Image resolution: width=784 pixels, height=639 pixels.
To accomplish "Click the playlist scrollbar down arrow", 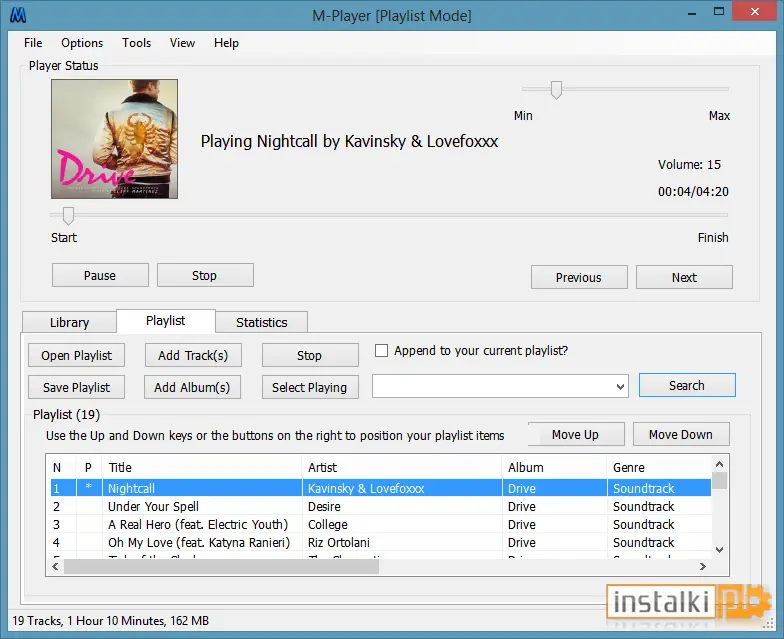I will point(720,550).
